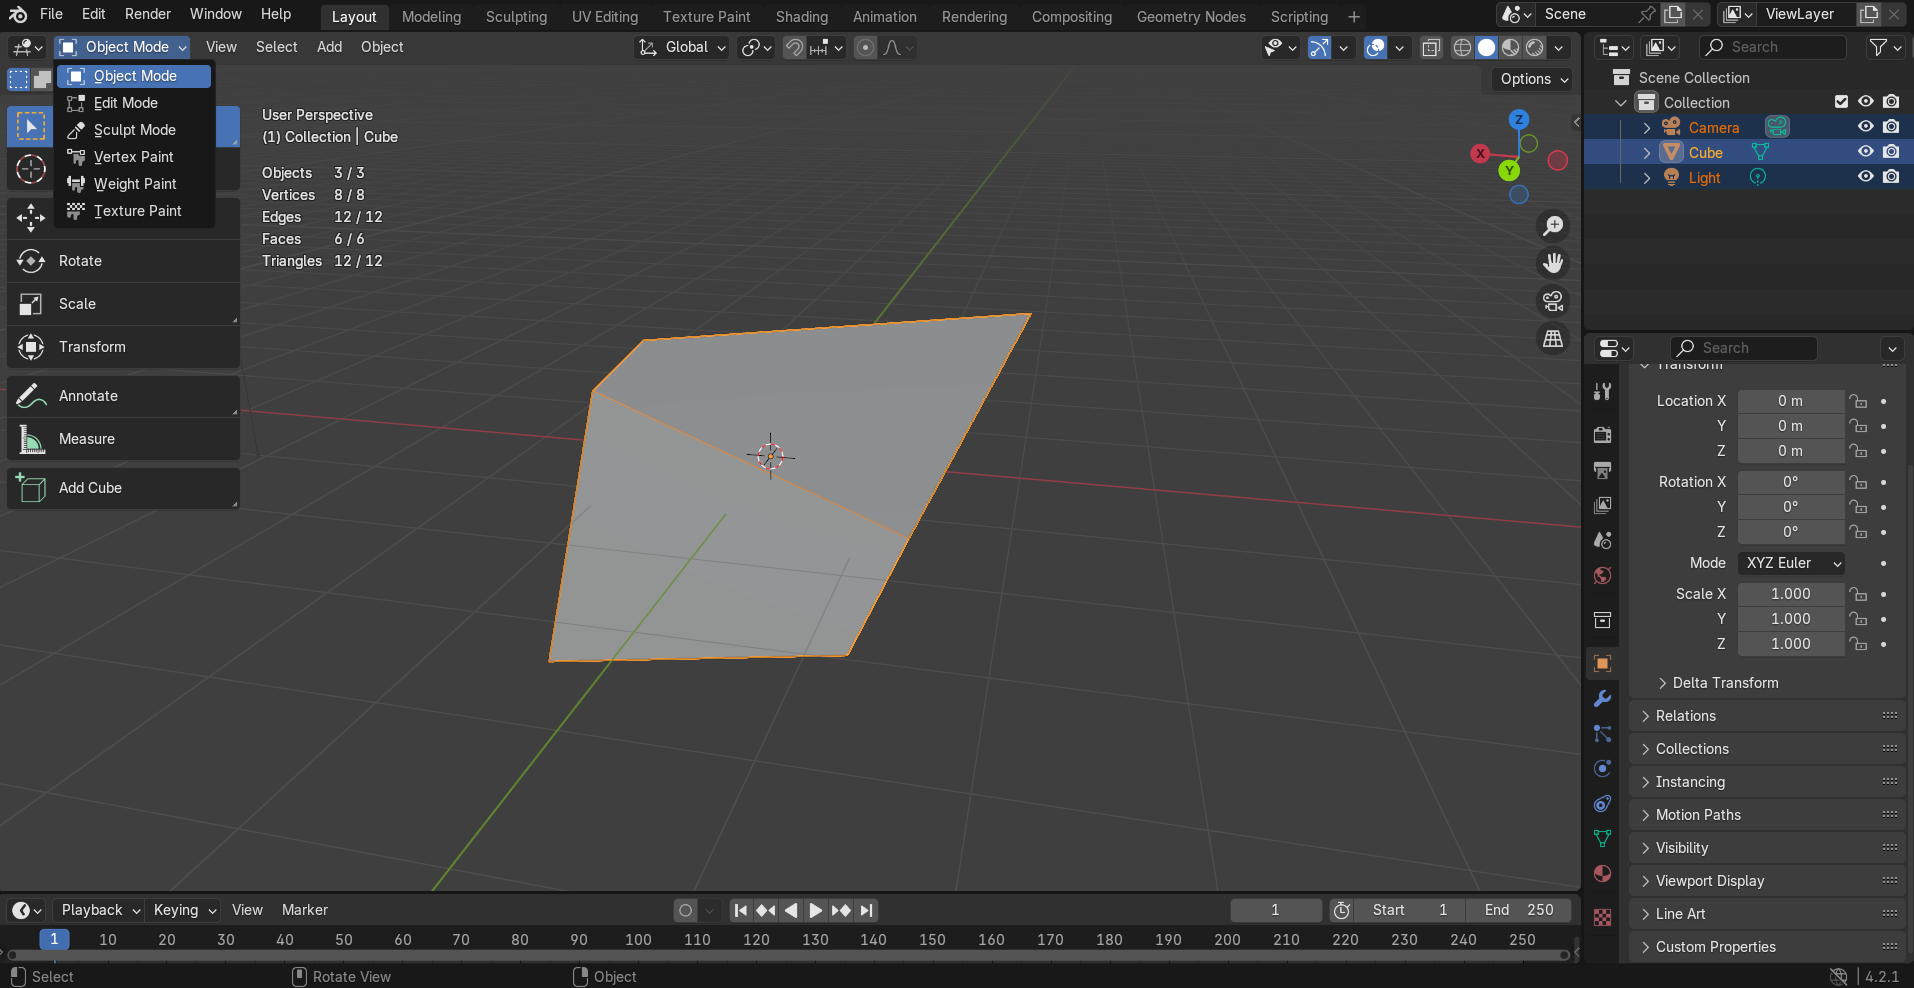
Task: Open the Particles properties tab icon
Action: coord(1602,733)
